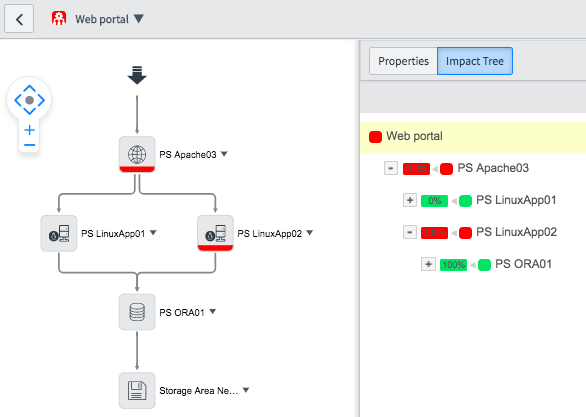Screen dimensions: 586x417
Task: Select the PS Apache03 globe node icon
Action: (137, 154)
